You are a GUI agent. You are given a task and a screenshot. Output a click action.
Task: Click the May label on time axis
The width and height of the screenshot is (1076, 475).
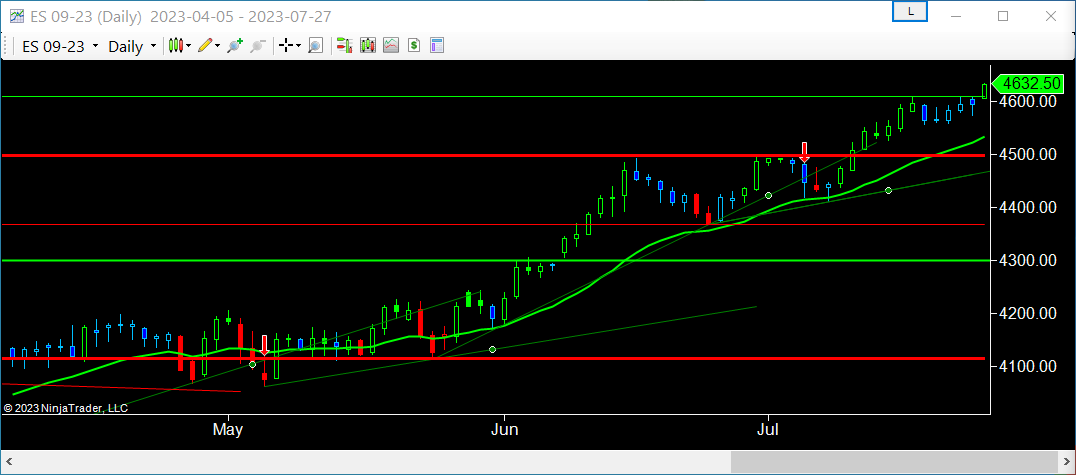(229, 430)
